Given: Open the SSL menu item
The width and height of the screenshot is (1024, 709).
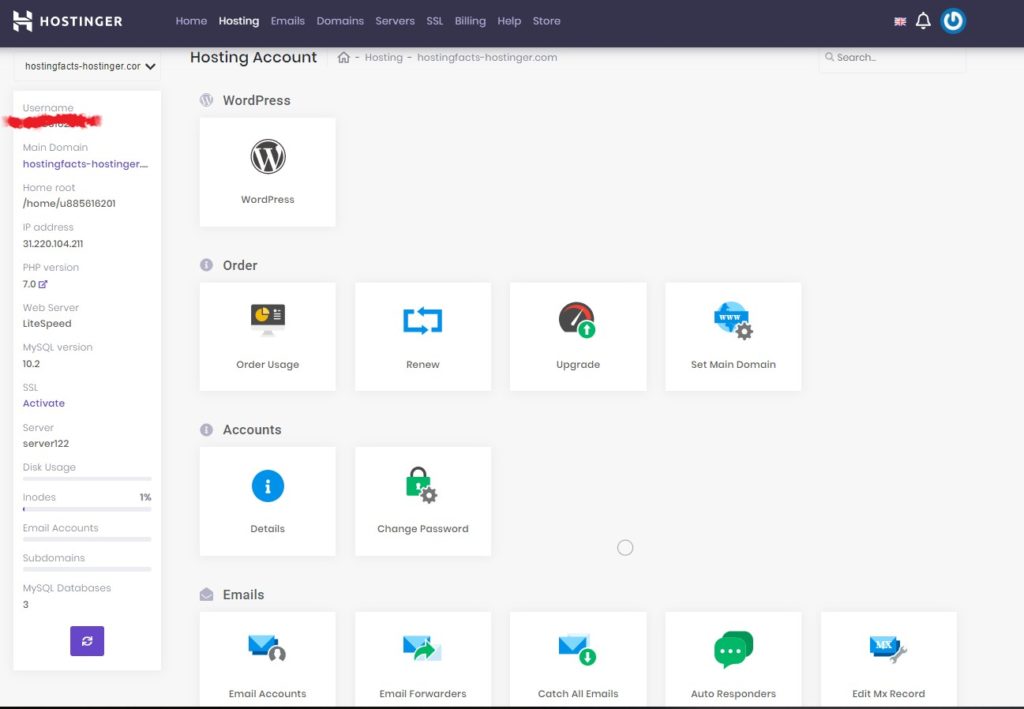Looking at the screenshot, I should point(435,21).
